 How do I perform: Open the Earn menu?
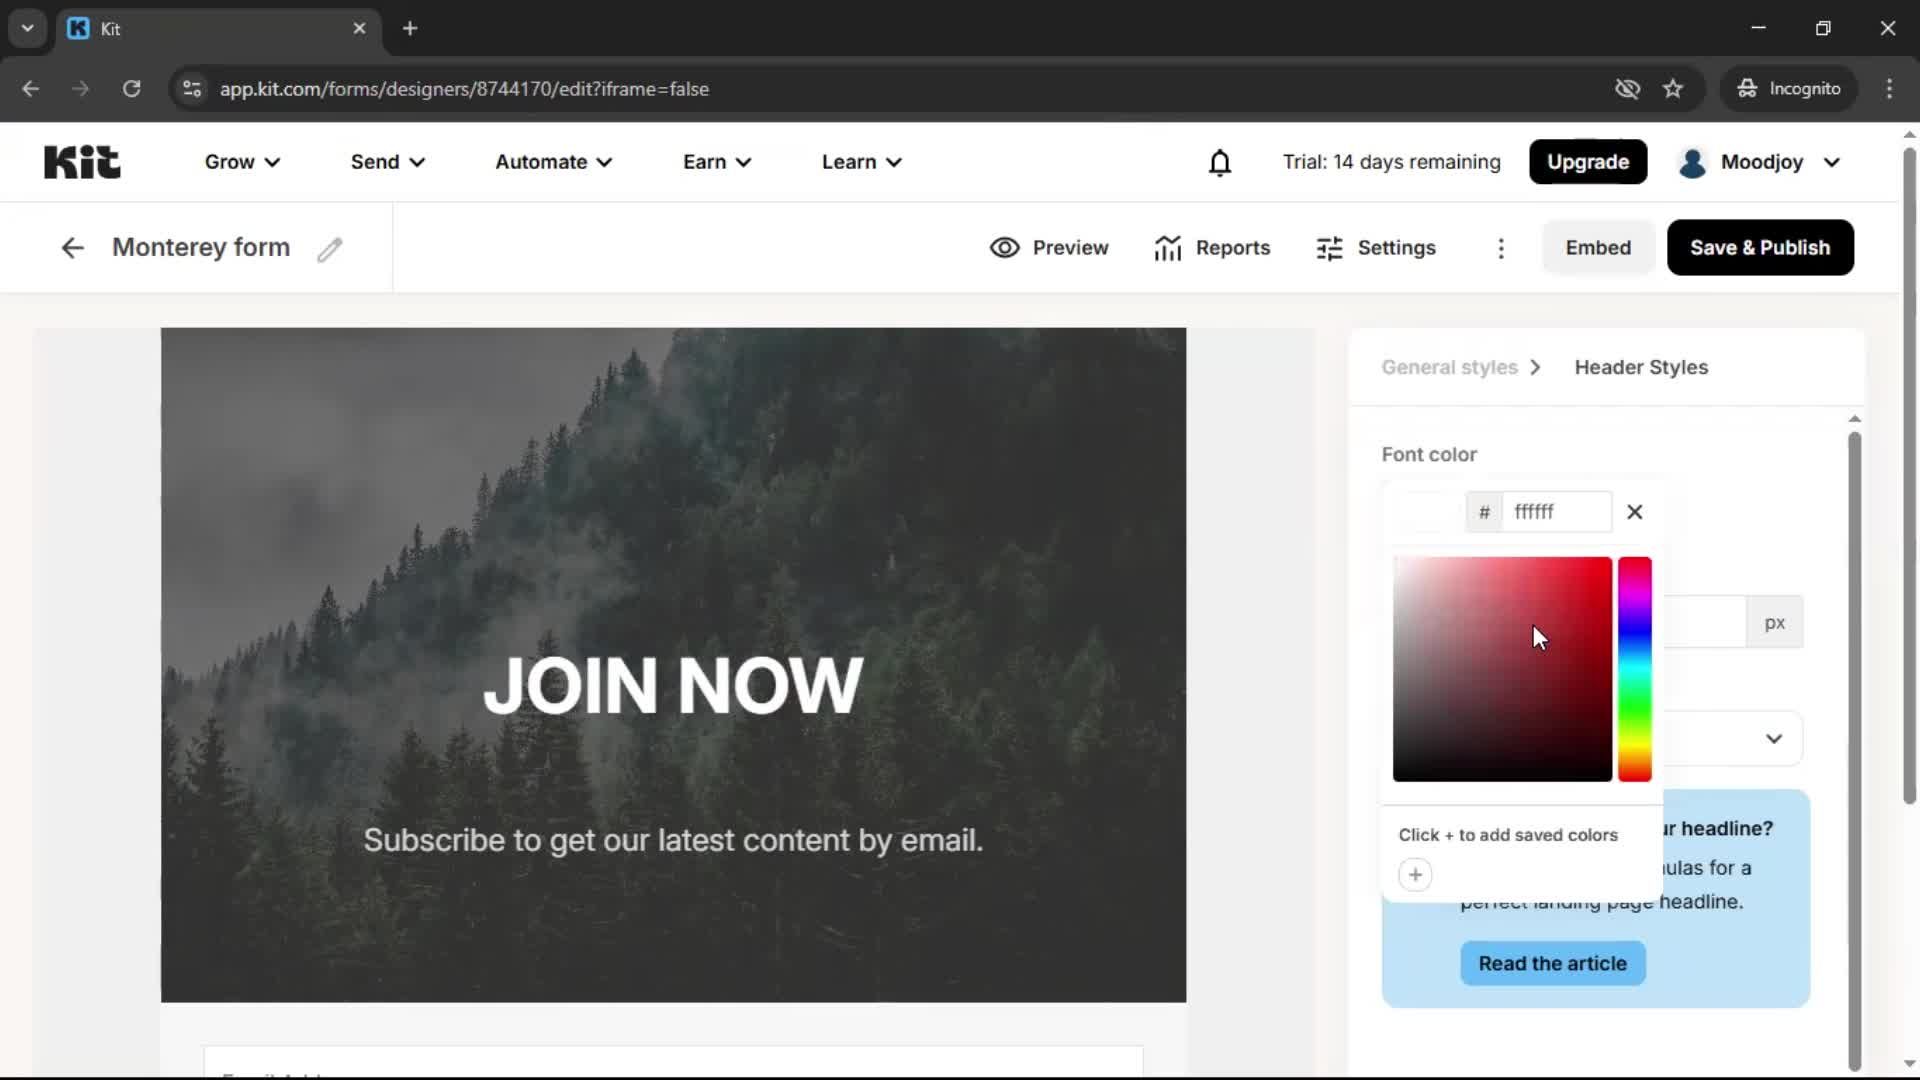[716, 162]
